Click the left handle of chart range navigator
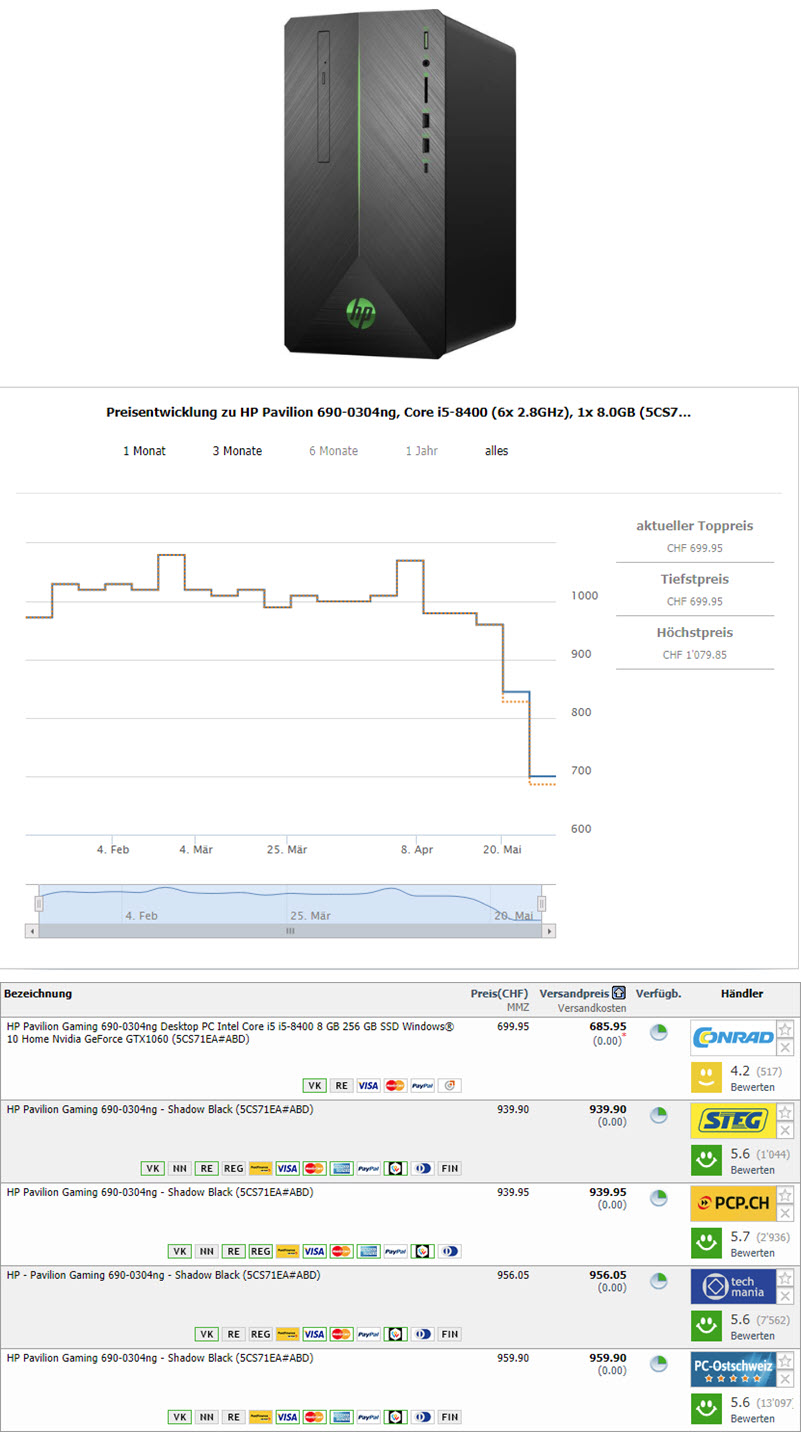801x1432 pixels. click(x=38, y=904)
